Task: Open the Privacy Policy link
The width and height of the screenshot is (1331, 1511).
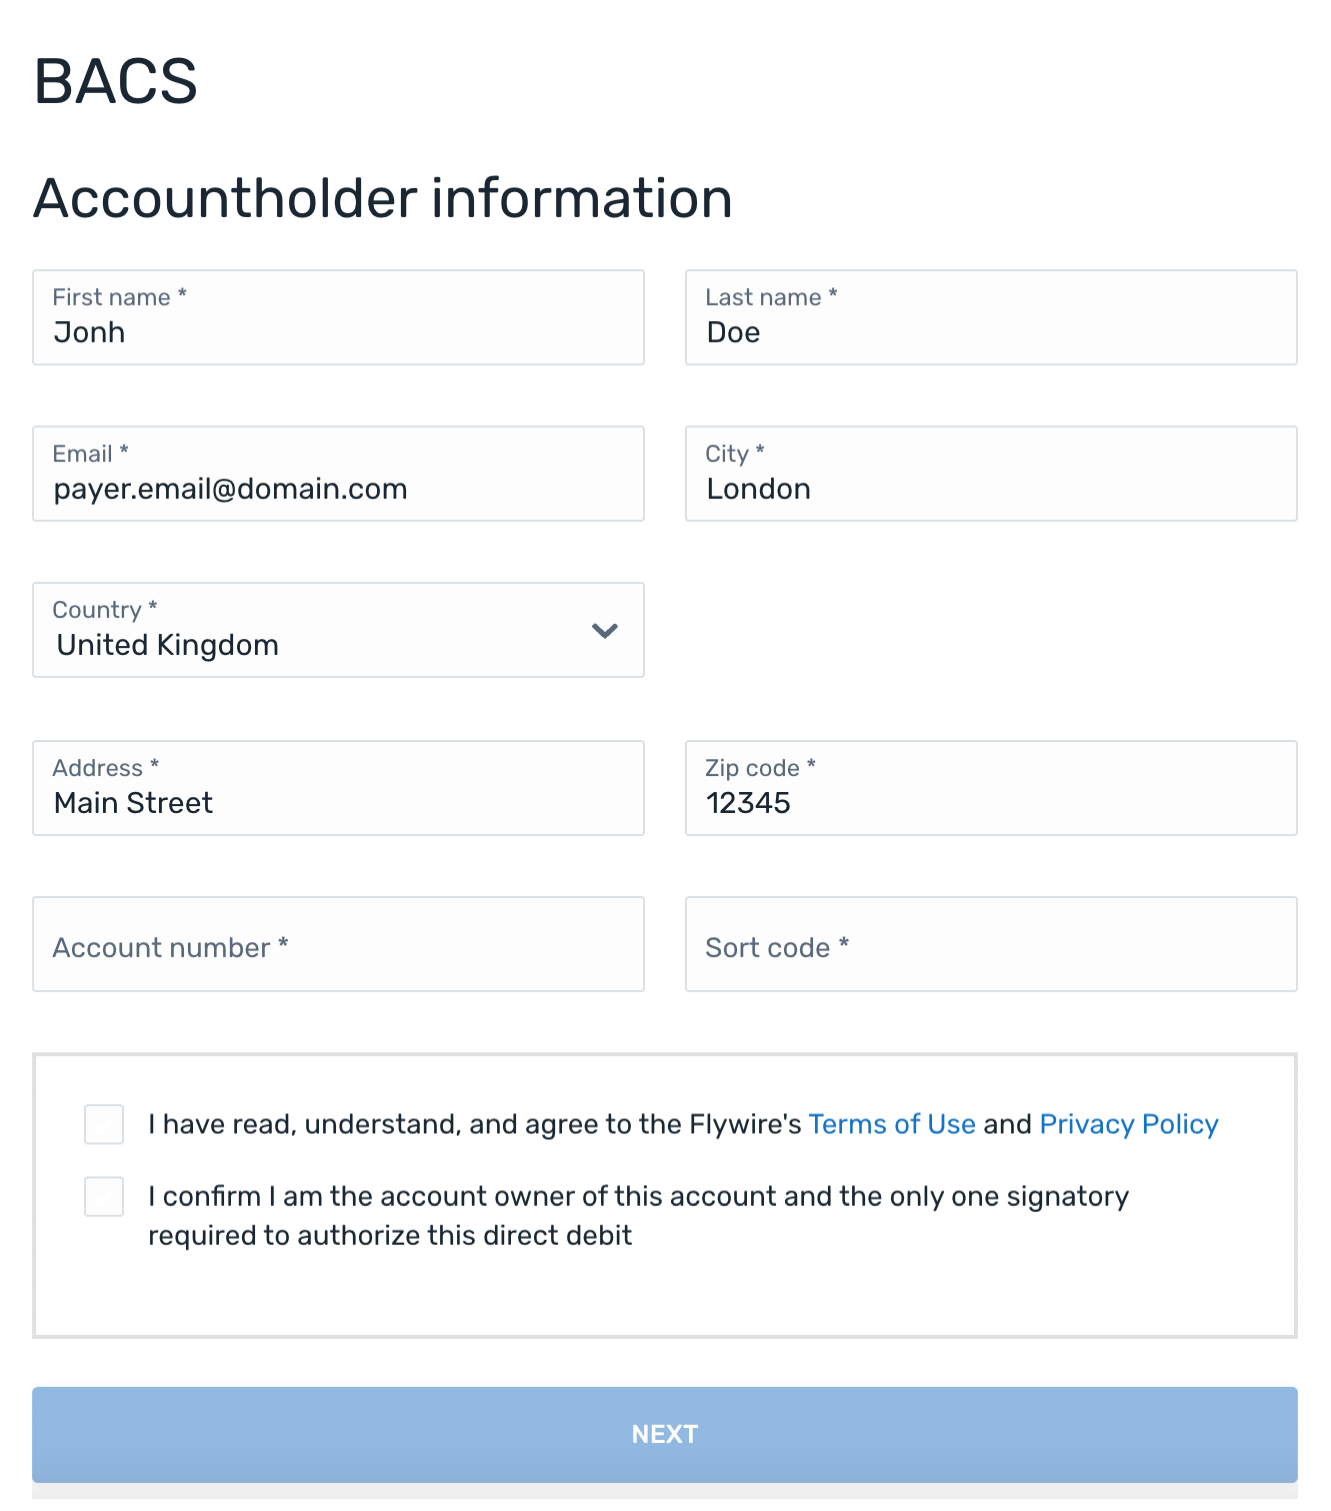Action: [1128, 1124]
